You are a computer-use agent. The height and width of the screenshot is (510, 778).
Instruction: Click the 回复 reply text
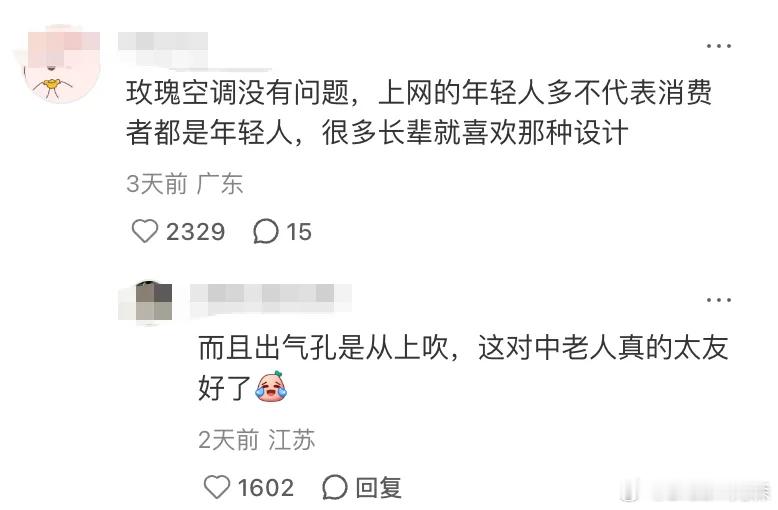378,487
